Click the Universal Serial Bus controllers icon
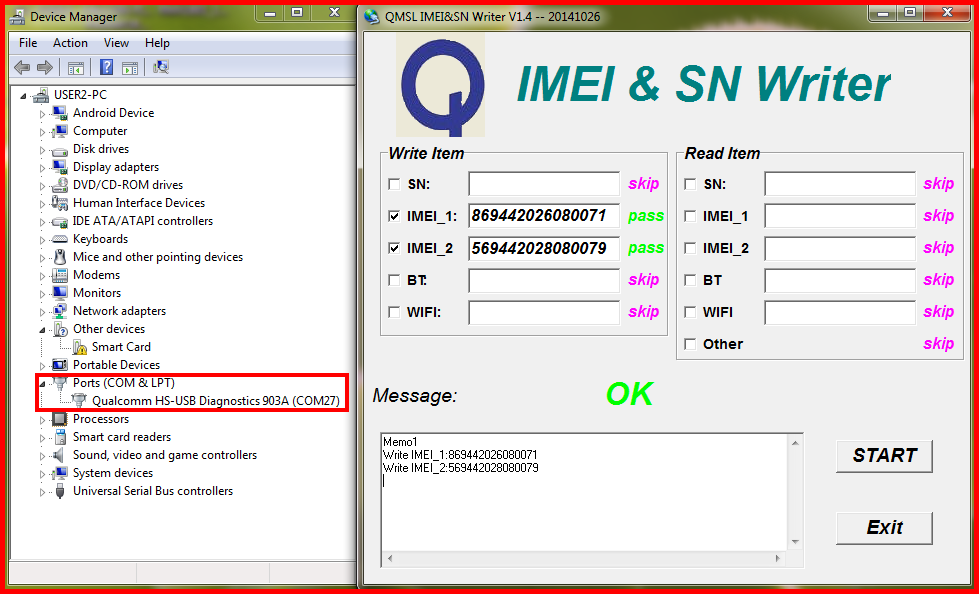979x594 pixels. click(x=60, y=491)
